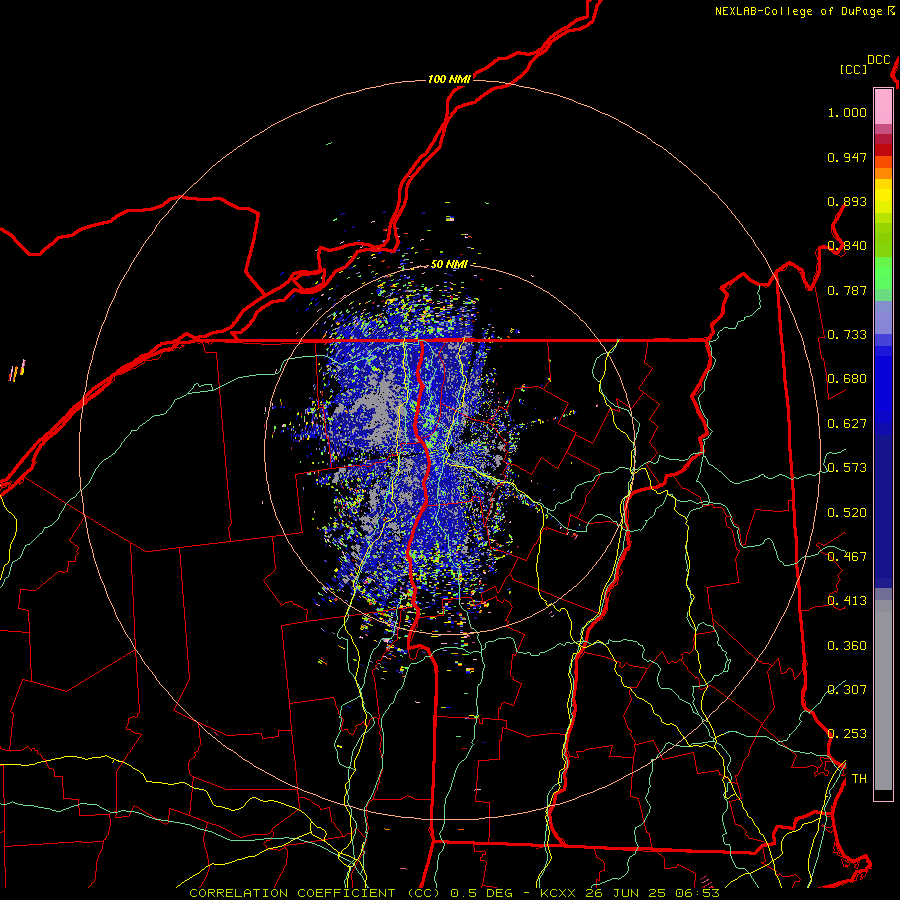Select the 0.467 scale value
The image size is (900, 900).
click(x=847, y=557)
